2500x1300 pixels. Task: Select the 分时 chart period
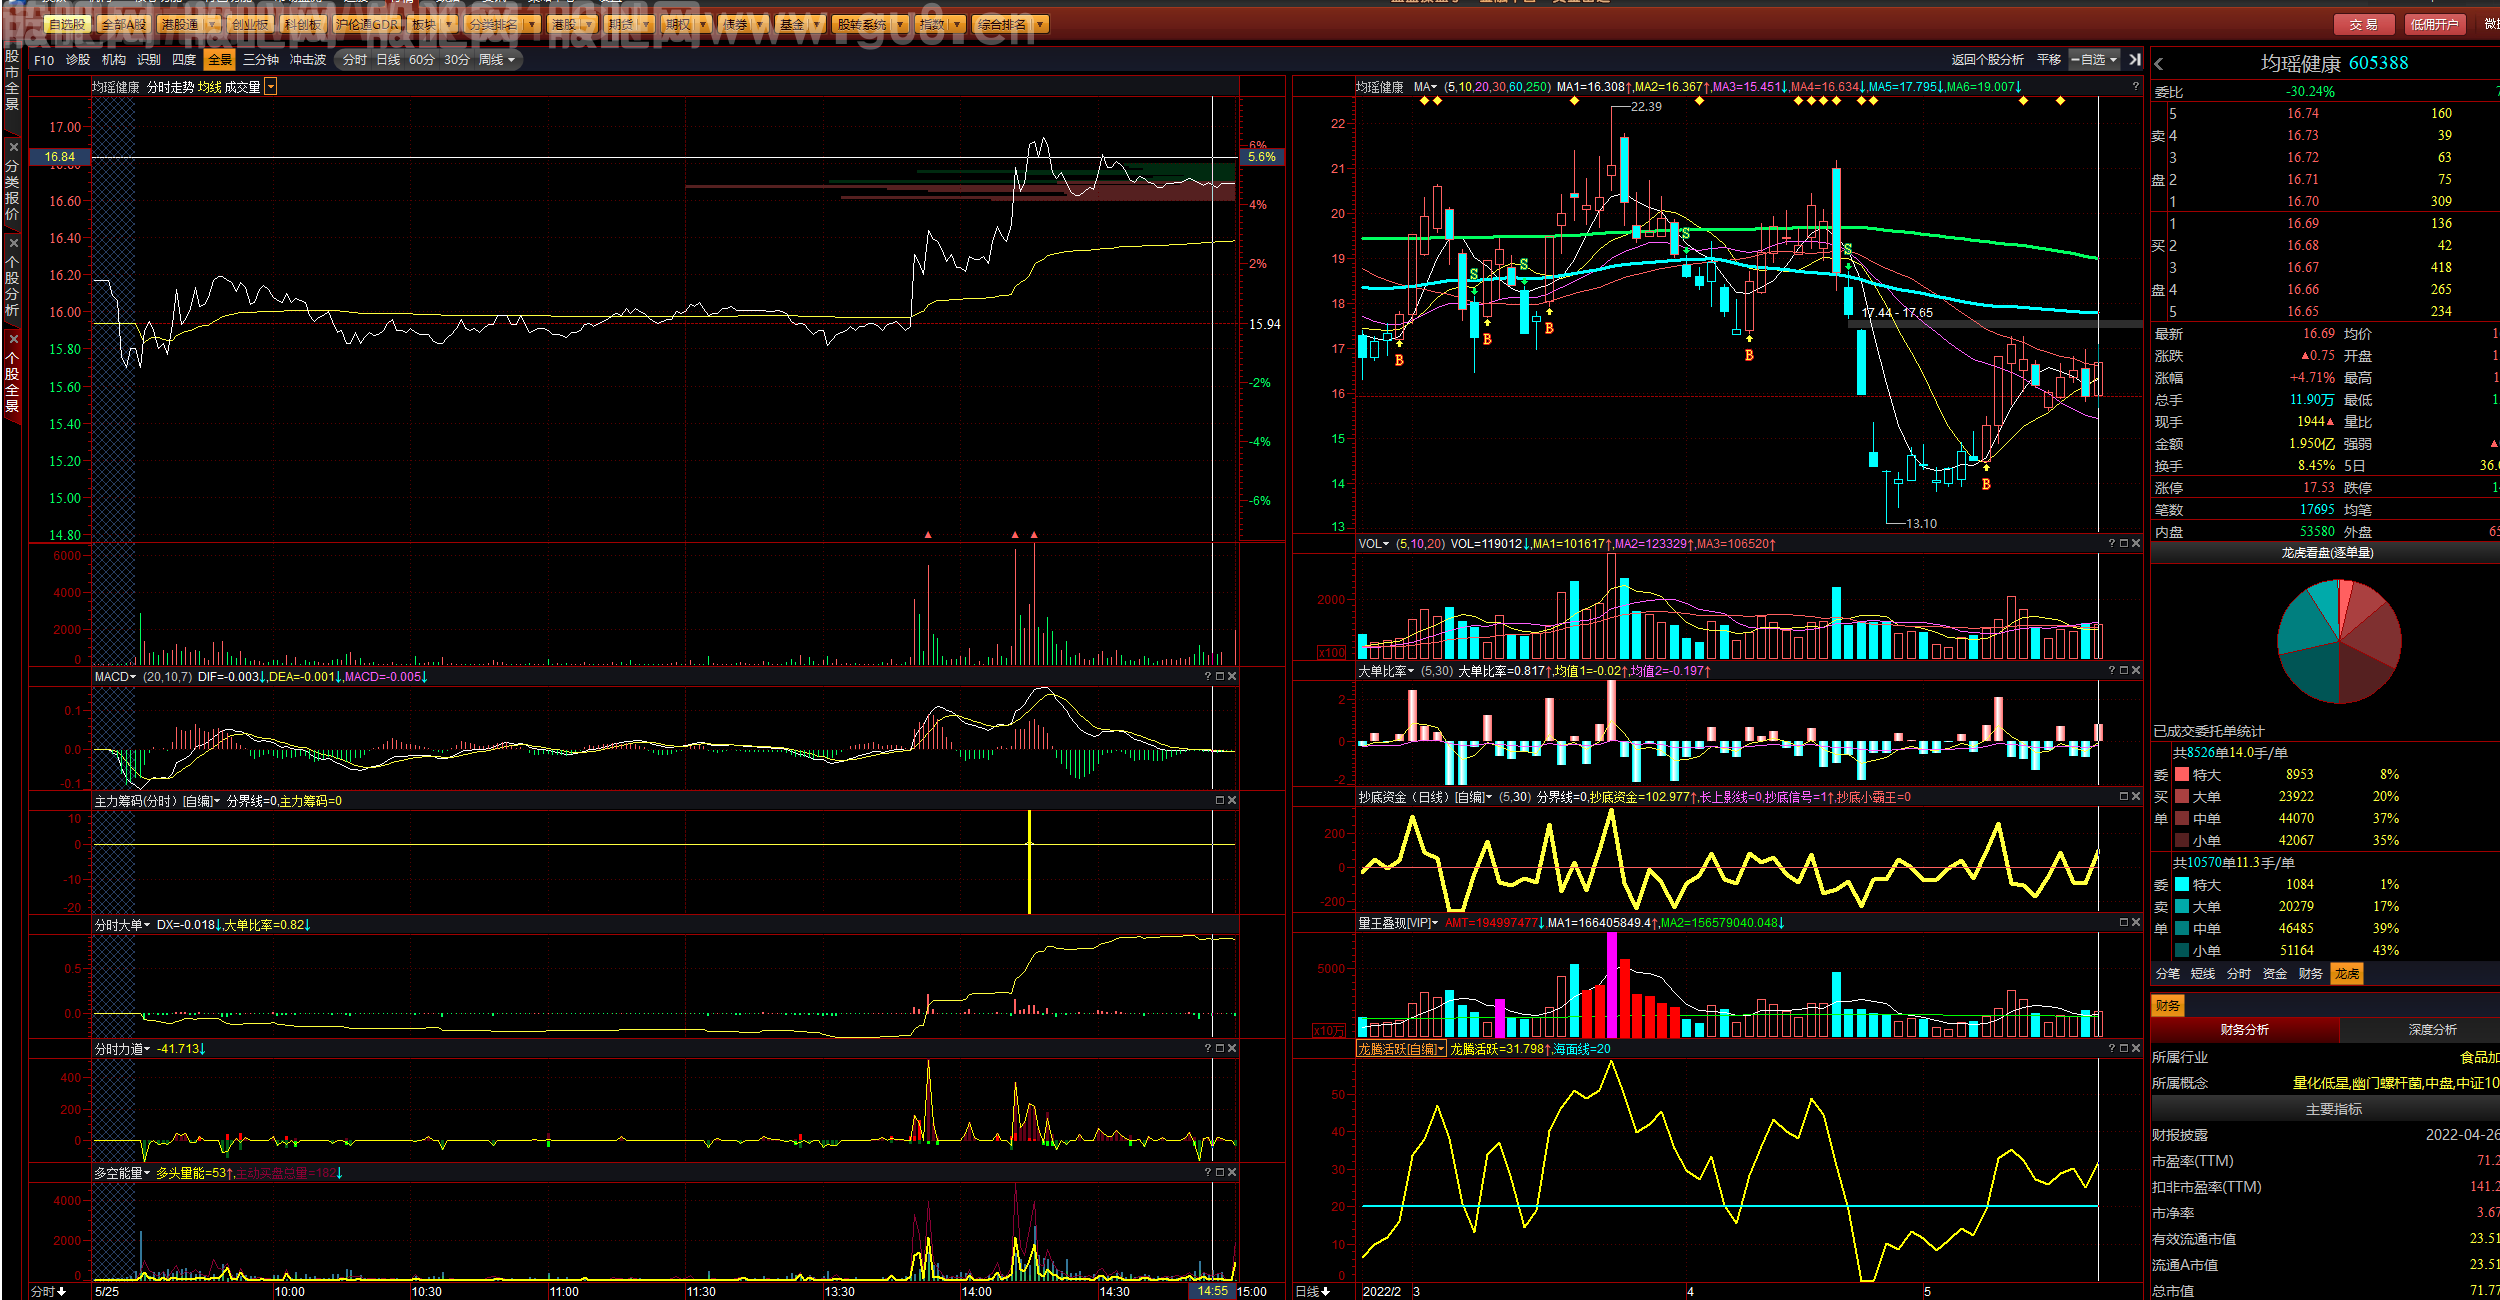click(354, 60)
